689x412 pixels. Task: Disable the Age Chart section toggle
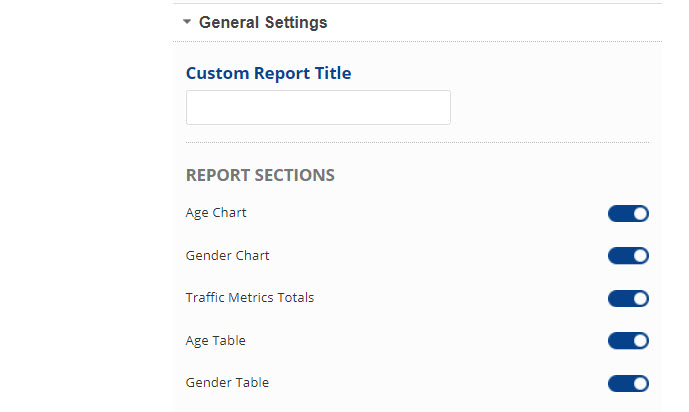click(x=628, y=213)
